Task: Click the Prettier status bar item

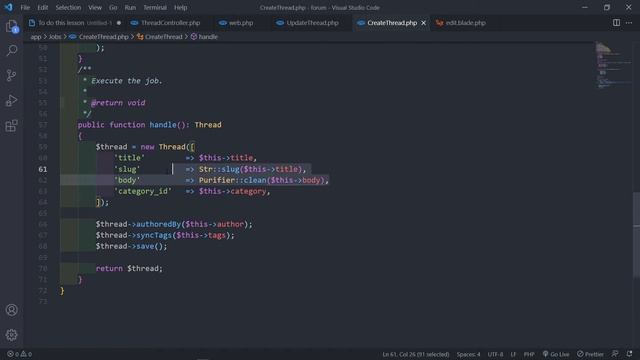Action: pos(590,354)
